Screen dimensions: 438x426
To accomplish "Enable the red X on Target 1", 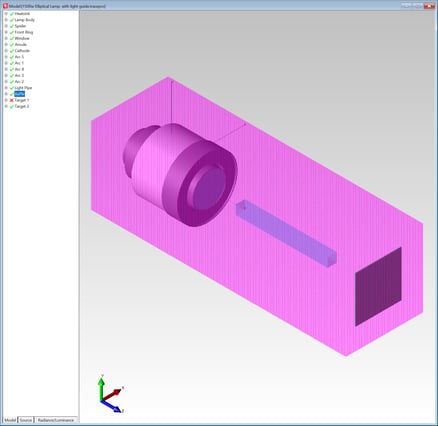I will pyautogui.click(x=12, y=100).
